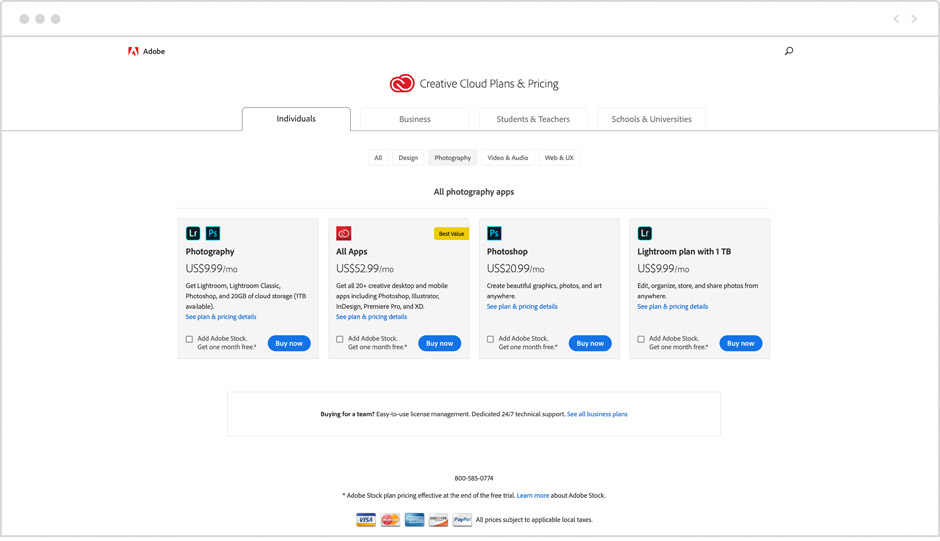The height and width of the screenshot is (541, 940).
Task: Select the Photography filter
Action: (453, 158)
